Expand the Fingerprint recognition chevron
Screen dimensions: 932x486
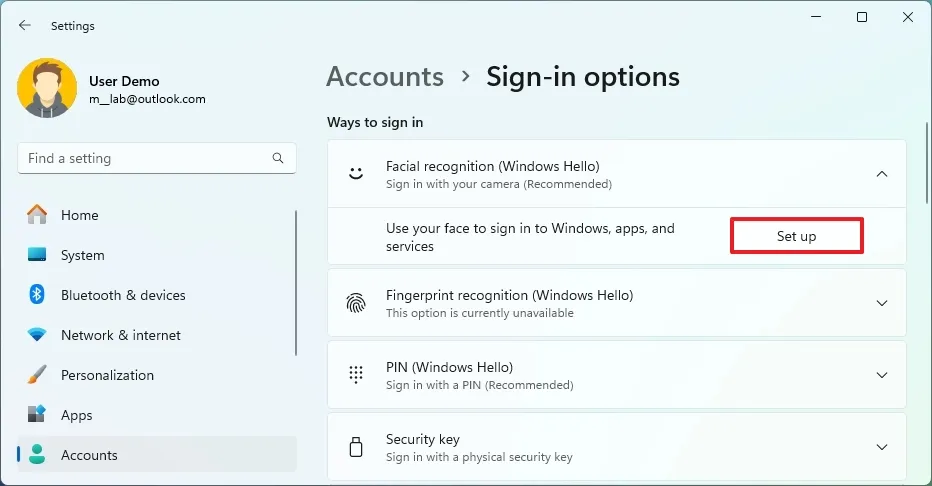coord(881,303)
